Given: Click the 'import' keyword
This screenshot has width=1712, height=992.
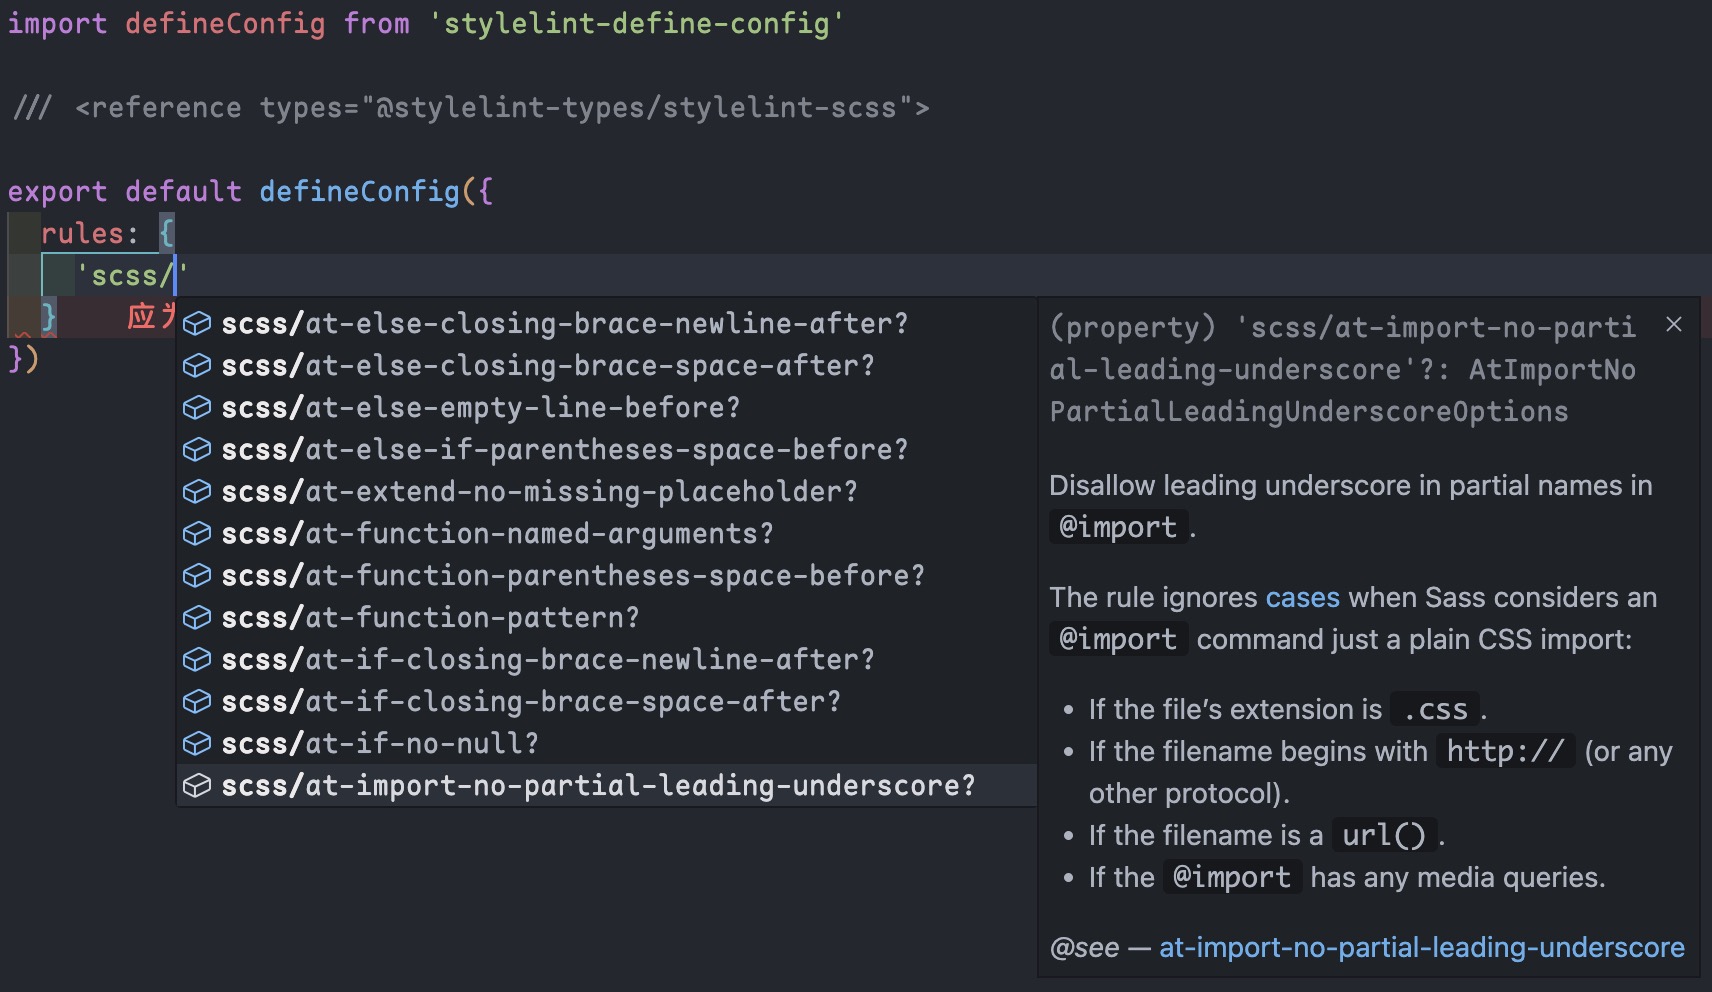Looking at the screenshot, I should click(57, 23).
